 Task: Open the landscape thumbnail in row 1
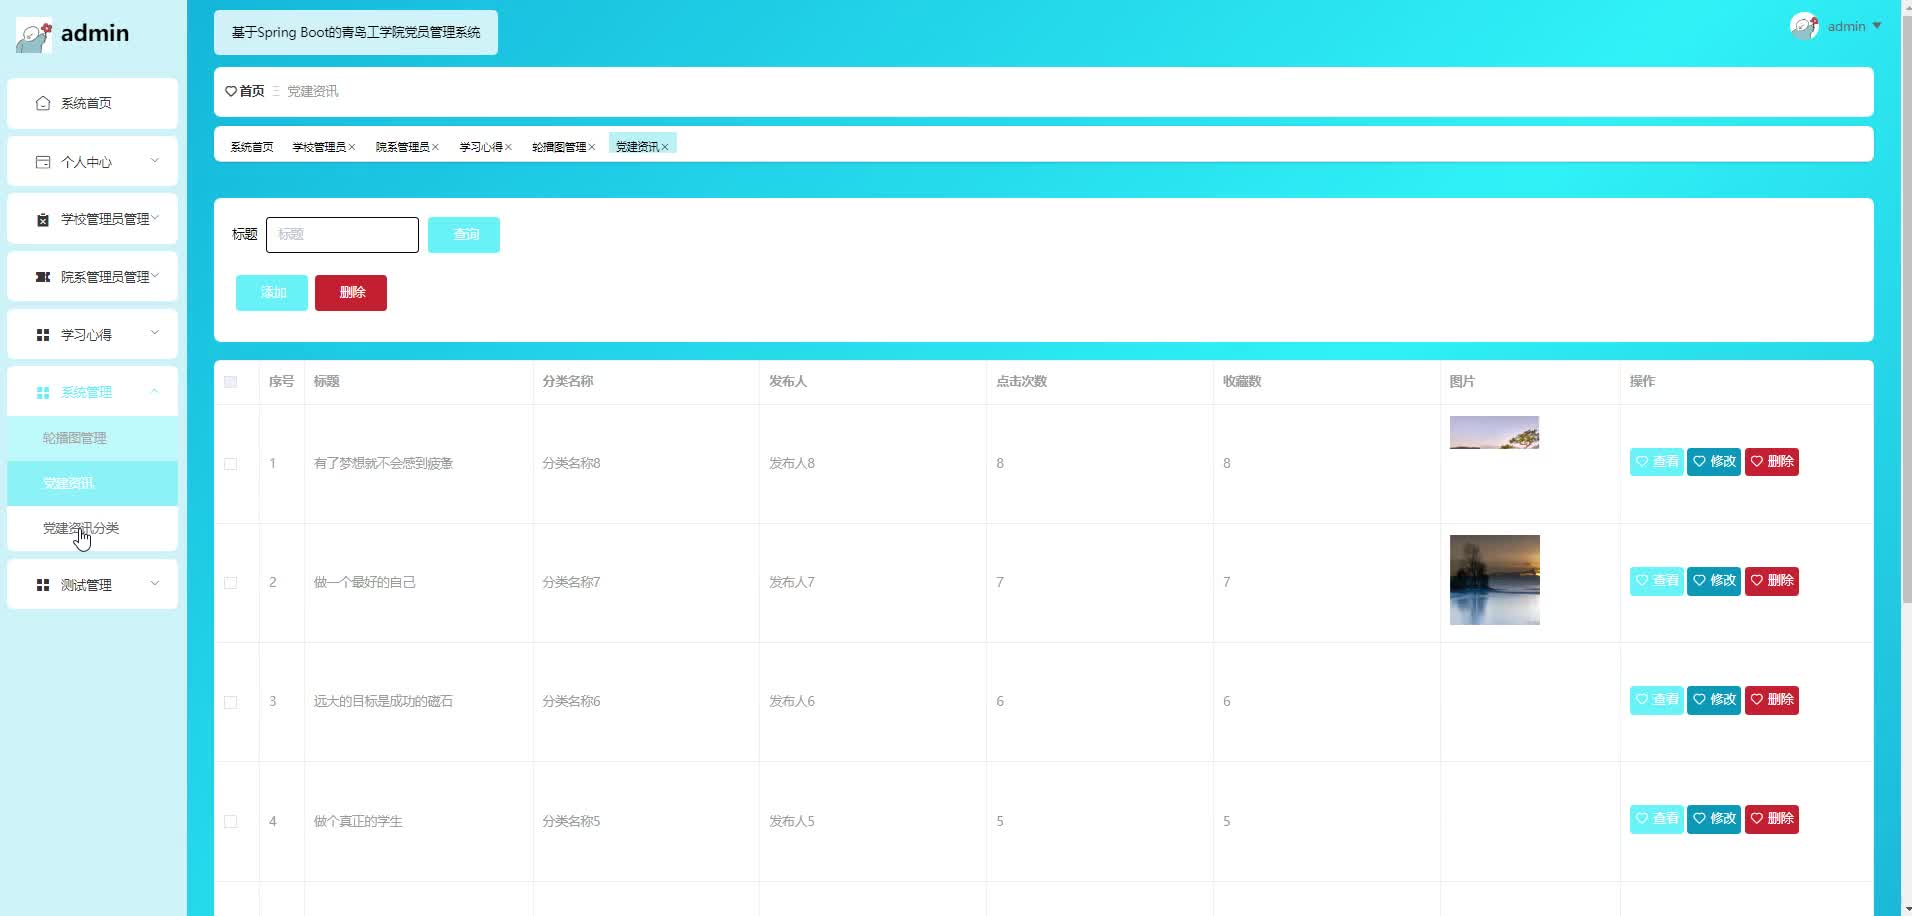(1495, 432)
